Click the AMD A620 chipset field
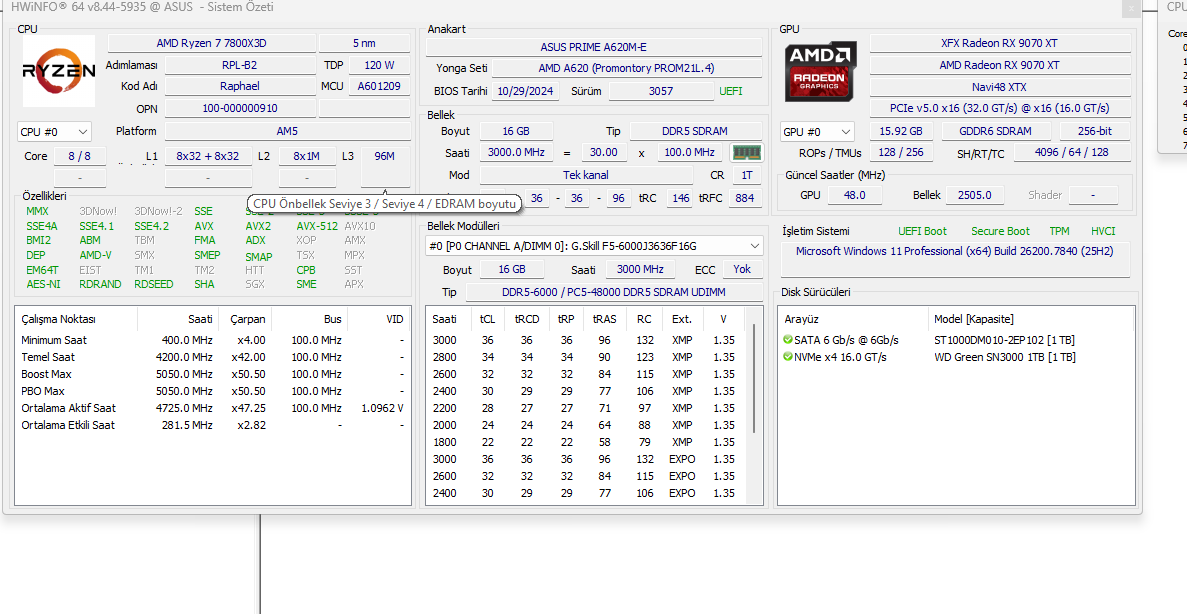Screen dimensions: 1187x614 click(x=626, y=68)
